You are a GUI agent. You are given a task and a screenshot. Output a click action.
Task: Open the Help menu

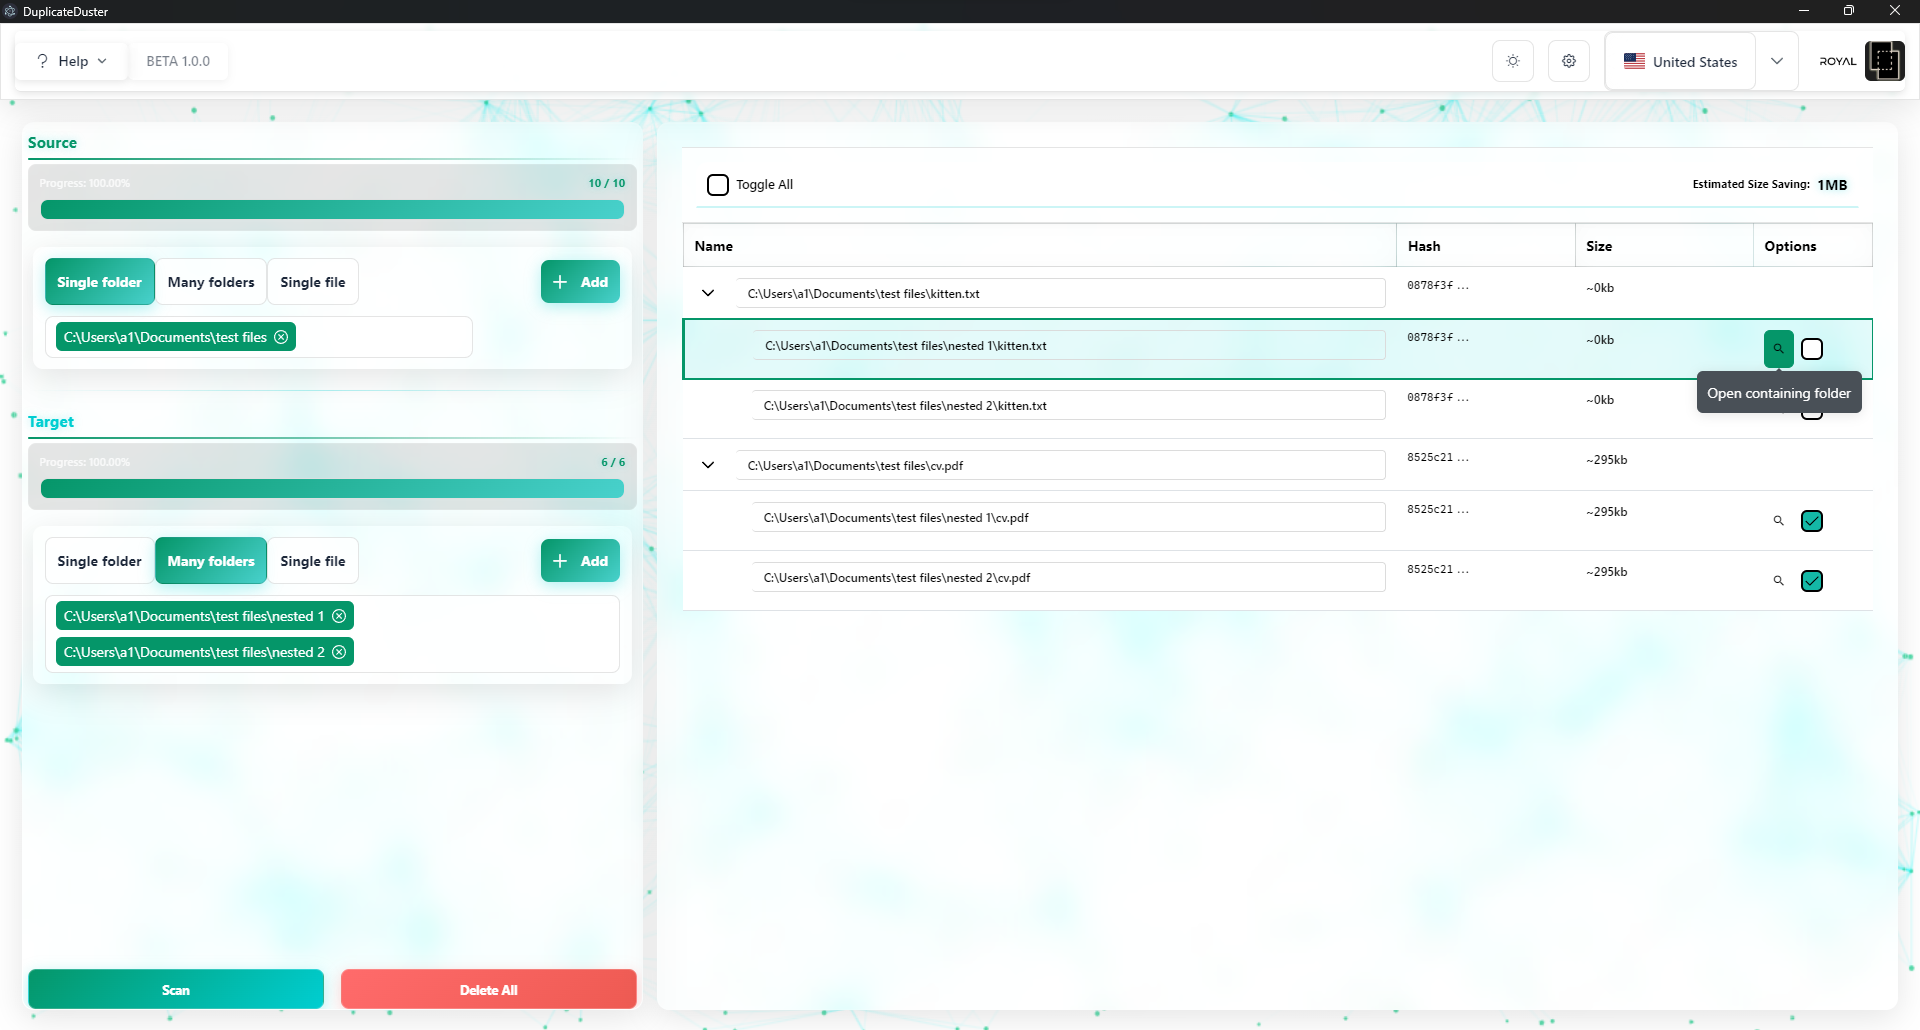pyautogui.click(x=70, y=60)
